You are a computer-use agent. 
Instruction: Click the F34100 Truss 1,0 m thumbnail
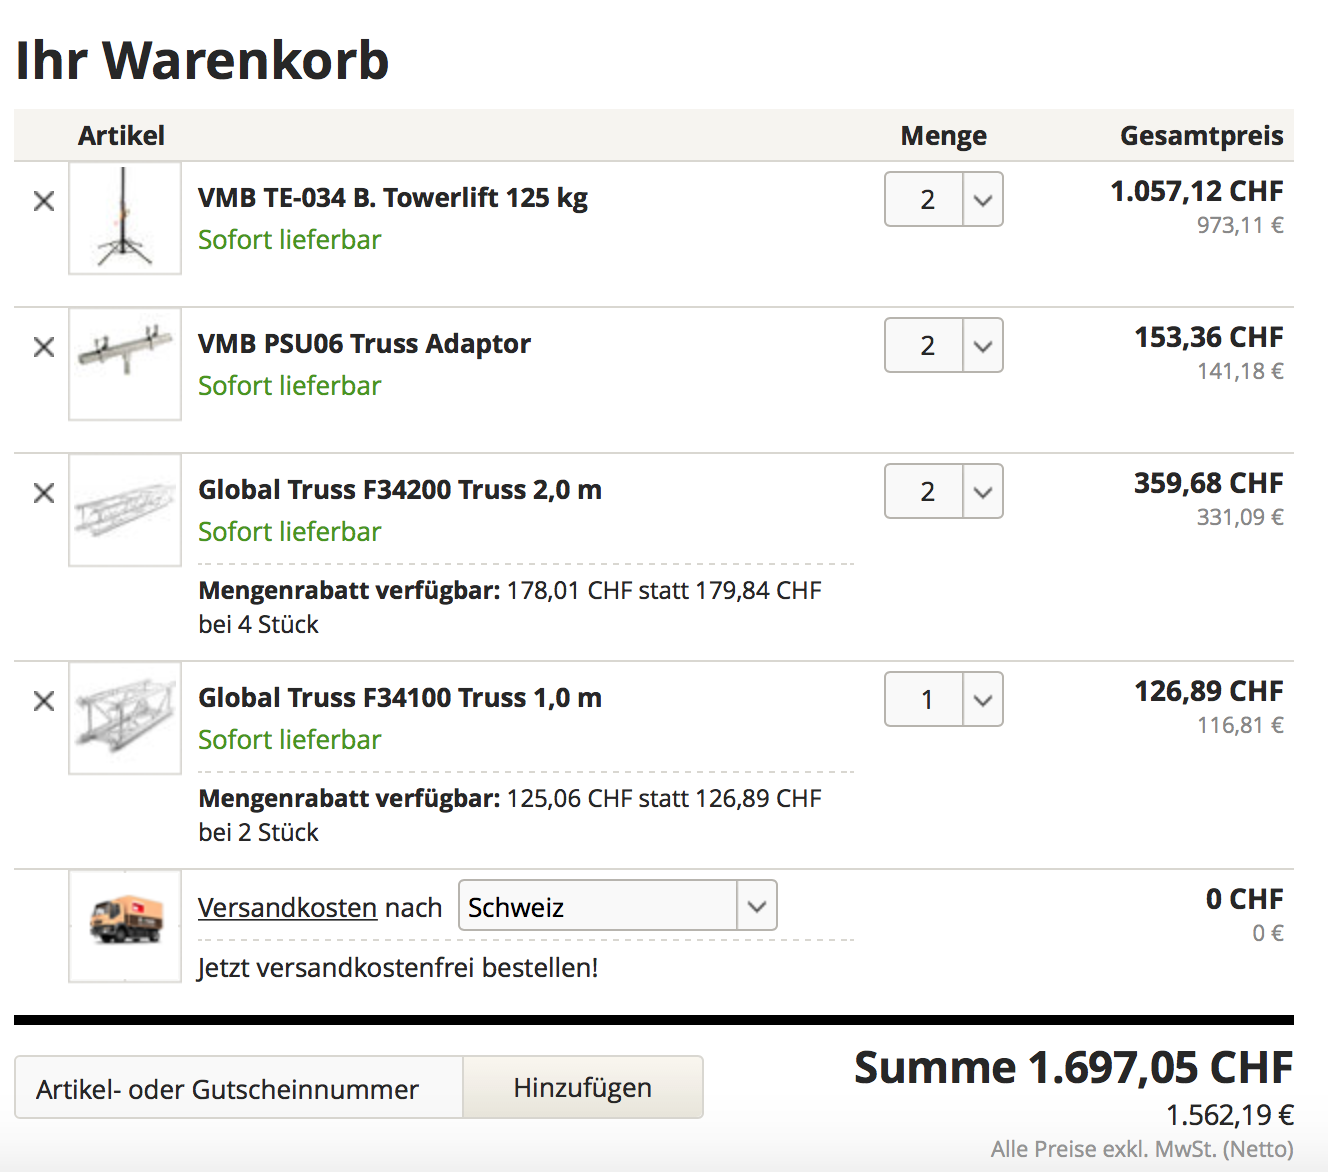125,718
